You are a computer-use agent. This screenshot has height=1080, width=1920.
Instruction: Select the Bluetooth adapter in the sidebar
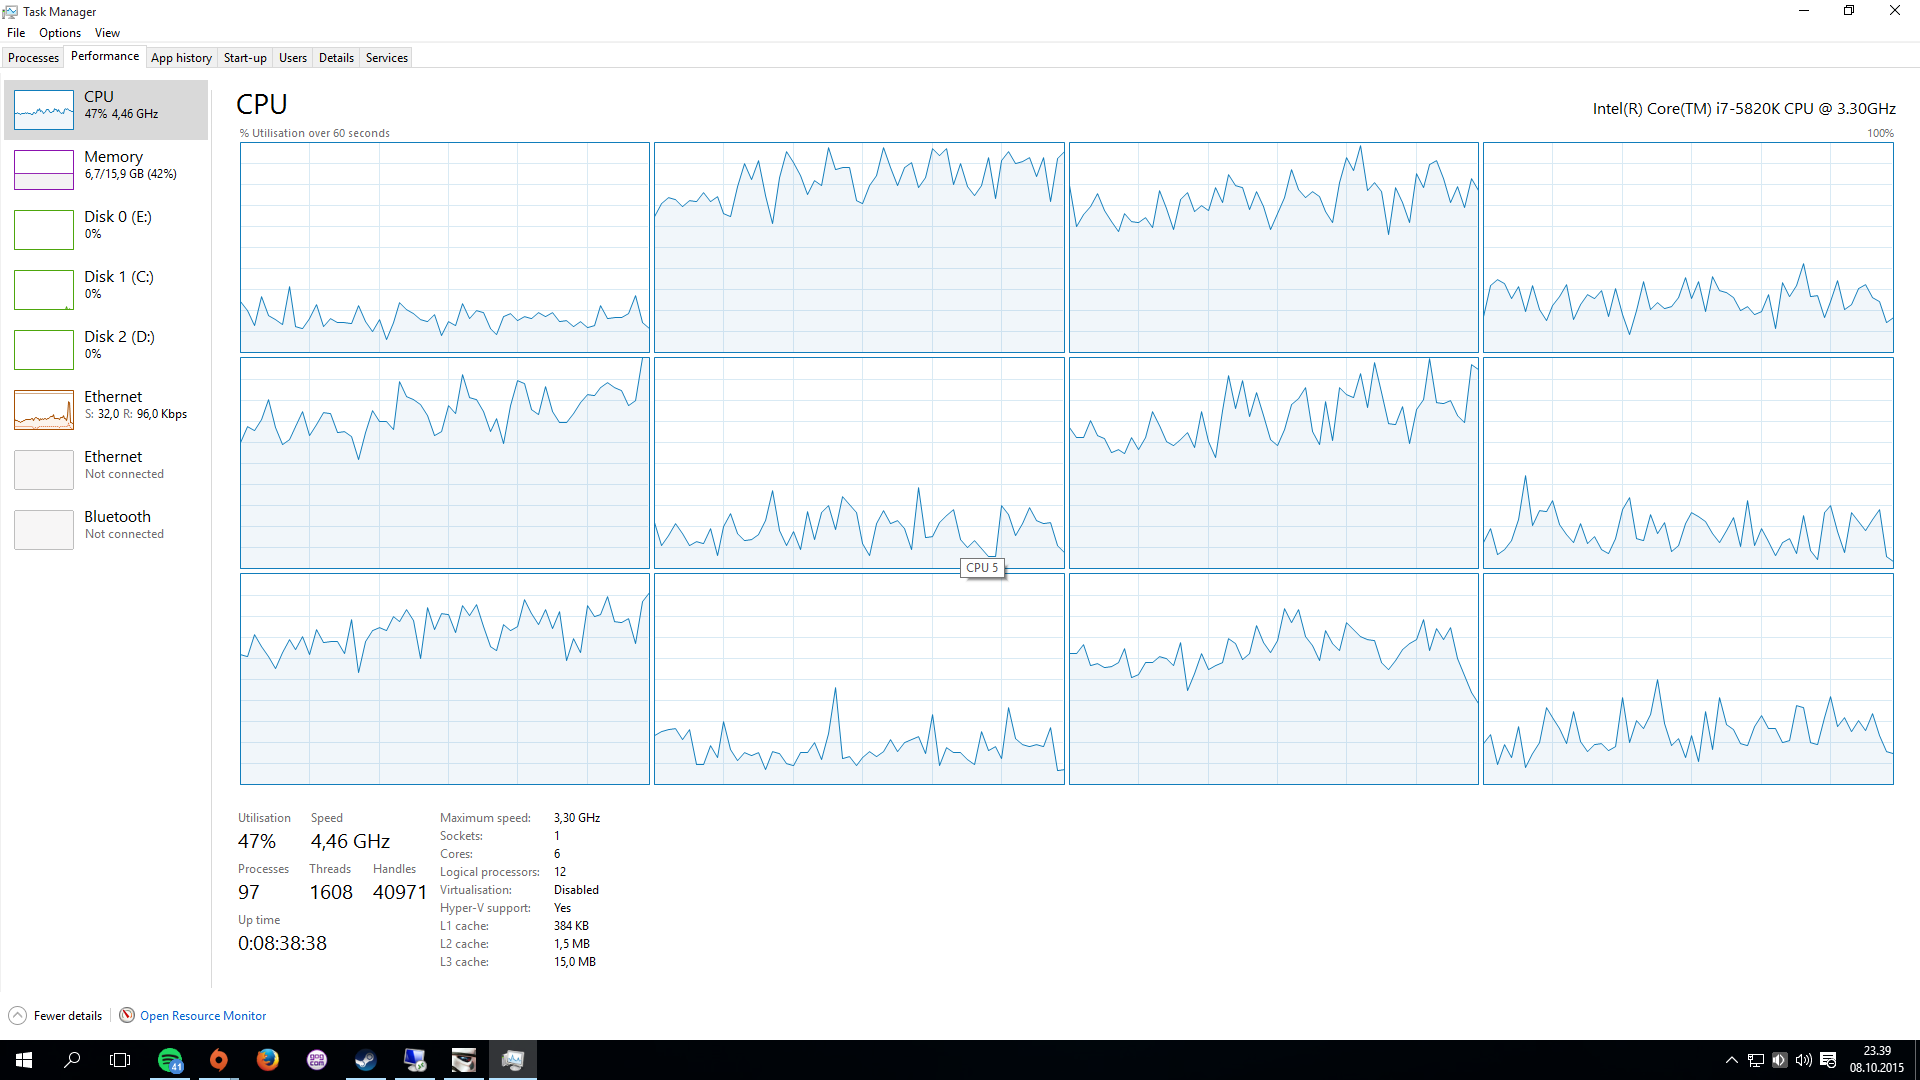point(106,530)
